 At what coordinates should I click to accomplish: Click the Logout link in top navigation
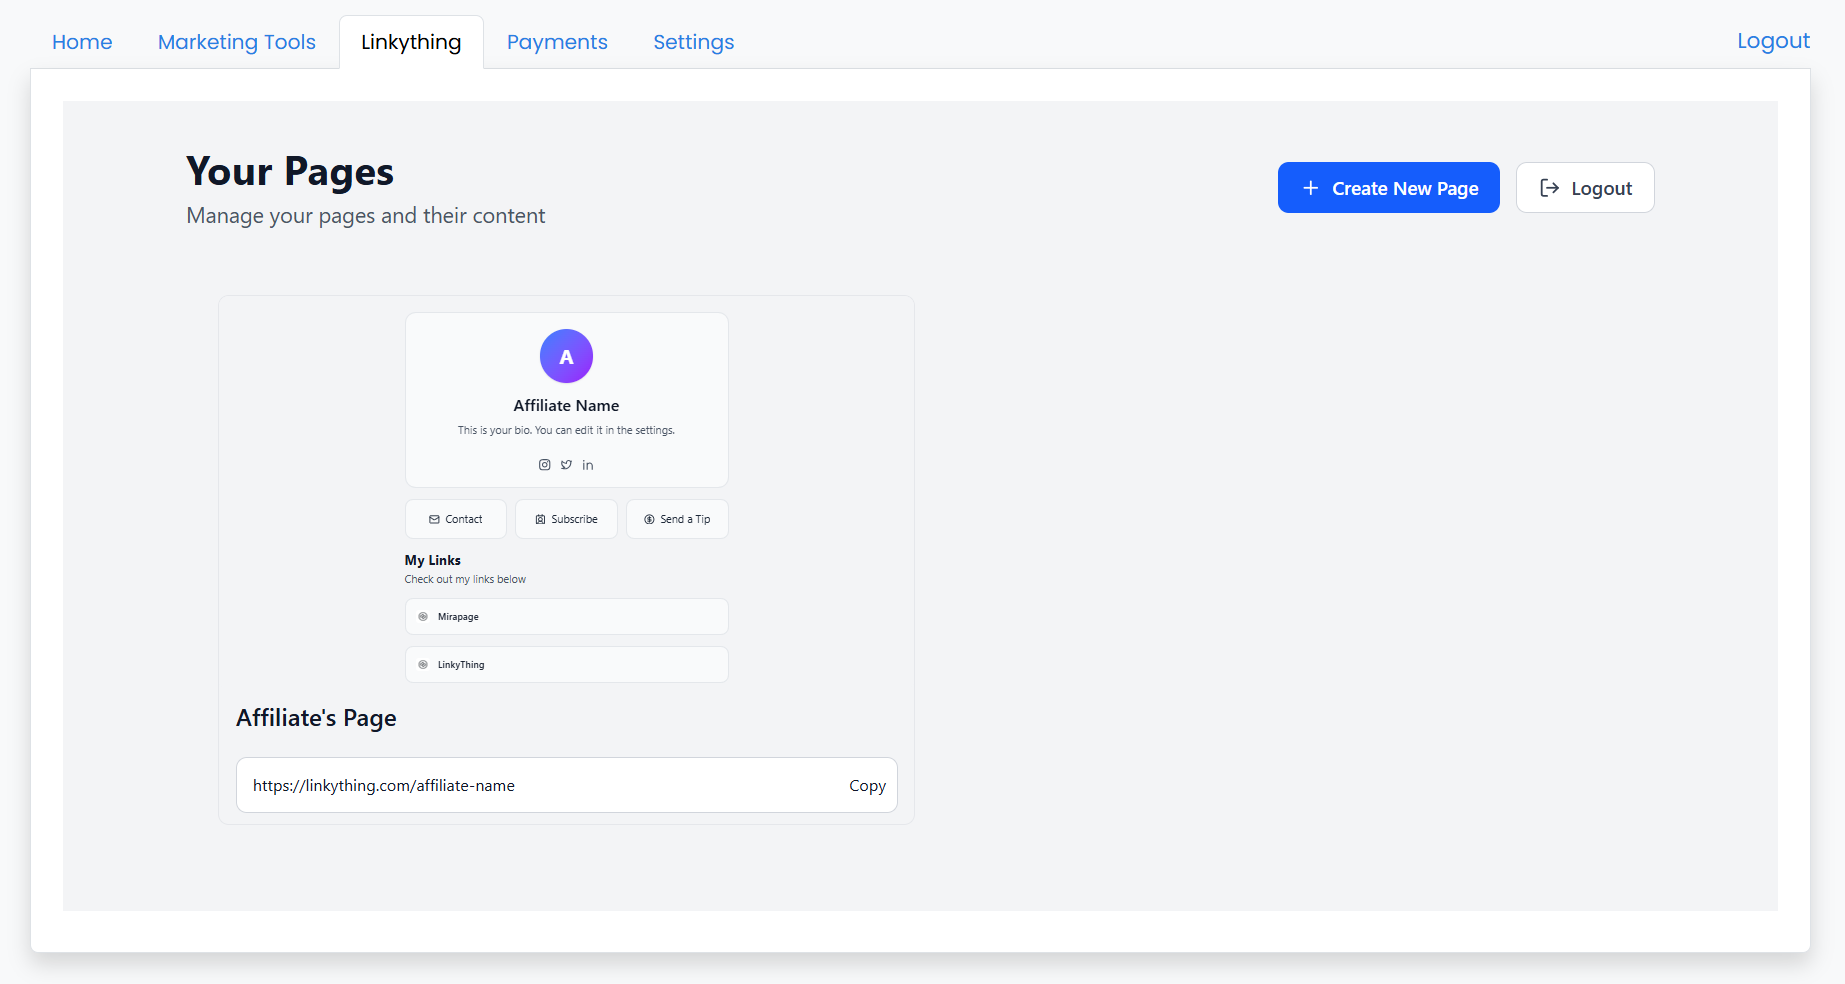(x=1773, y=41)
